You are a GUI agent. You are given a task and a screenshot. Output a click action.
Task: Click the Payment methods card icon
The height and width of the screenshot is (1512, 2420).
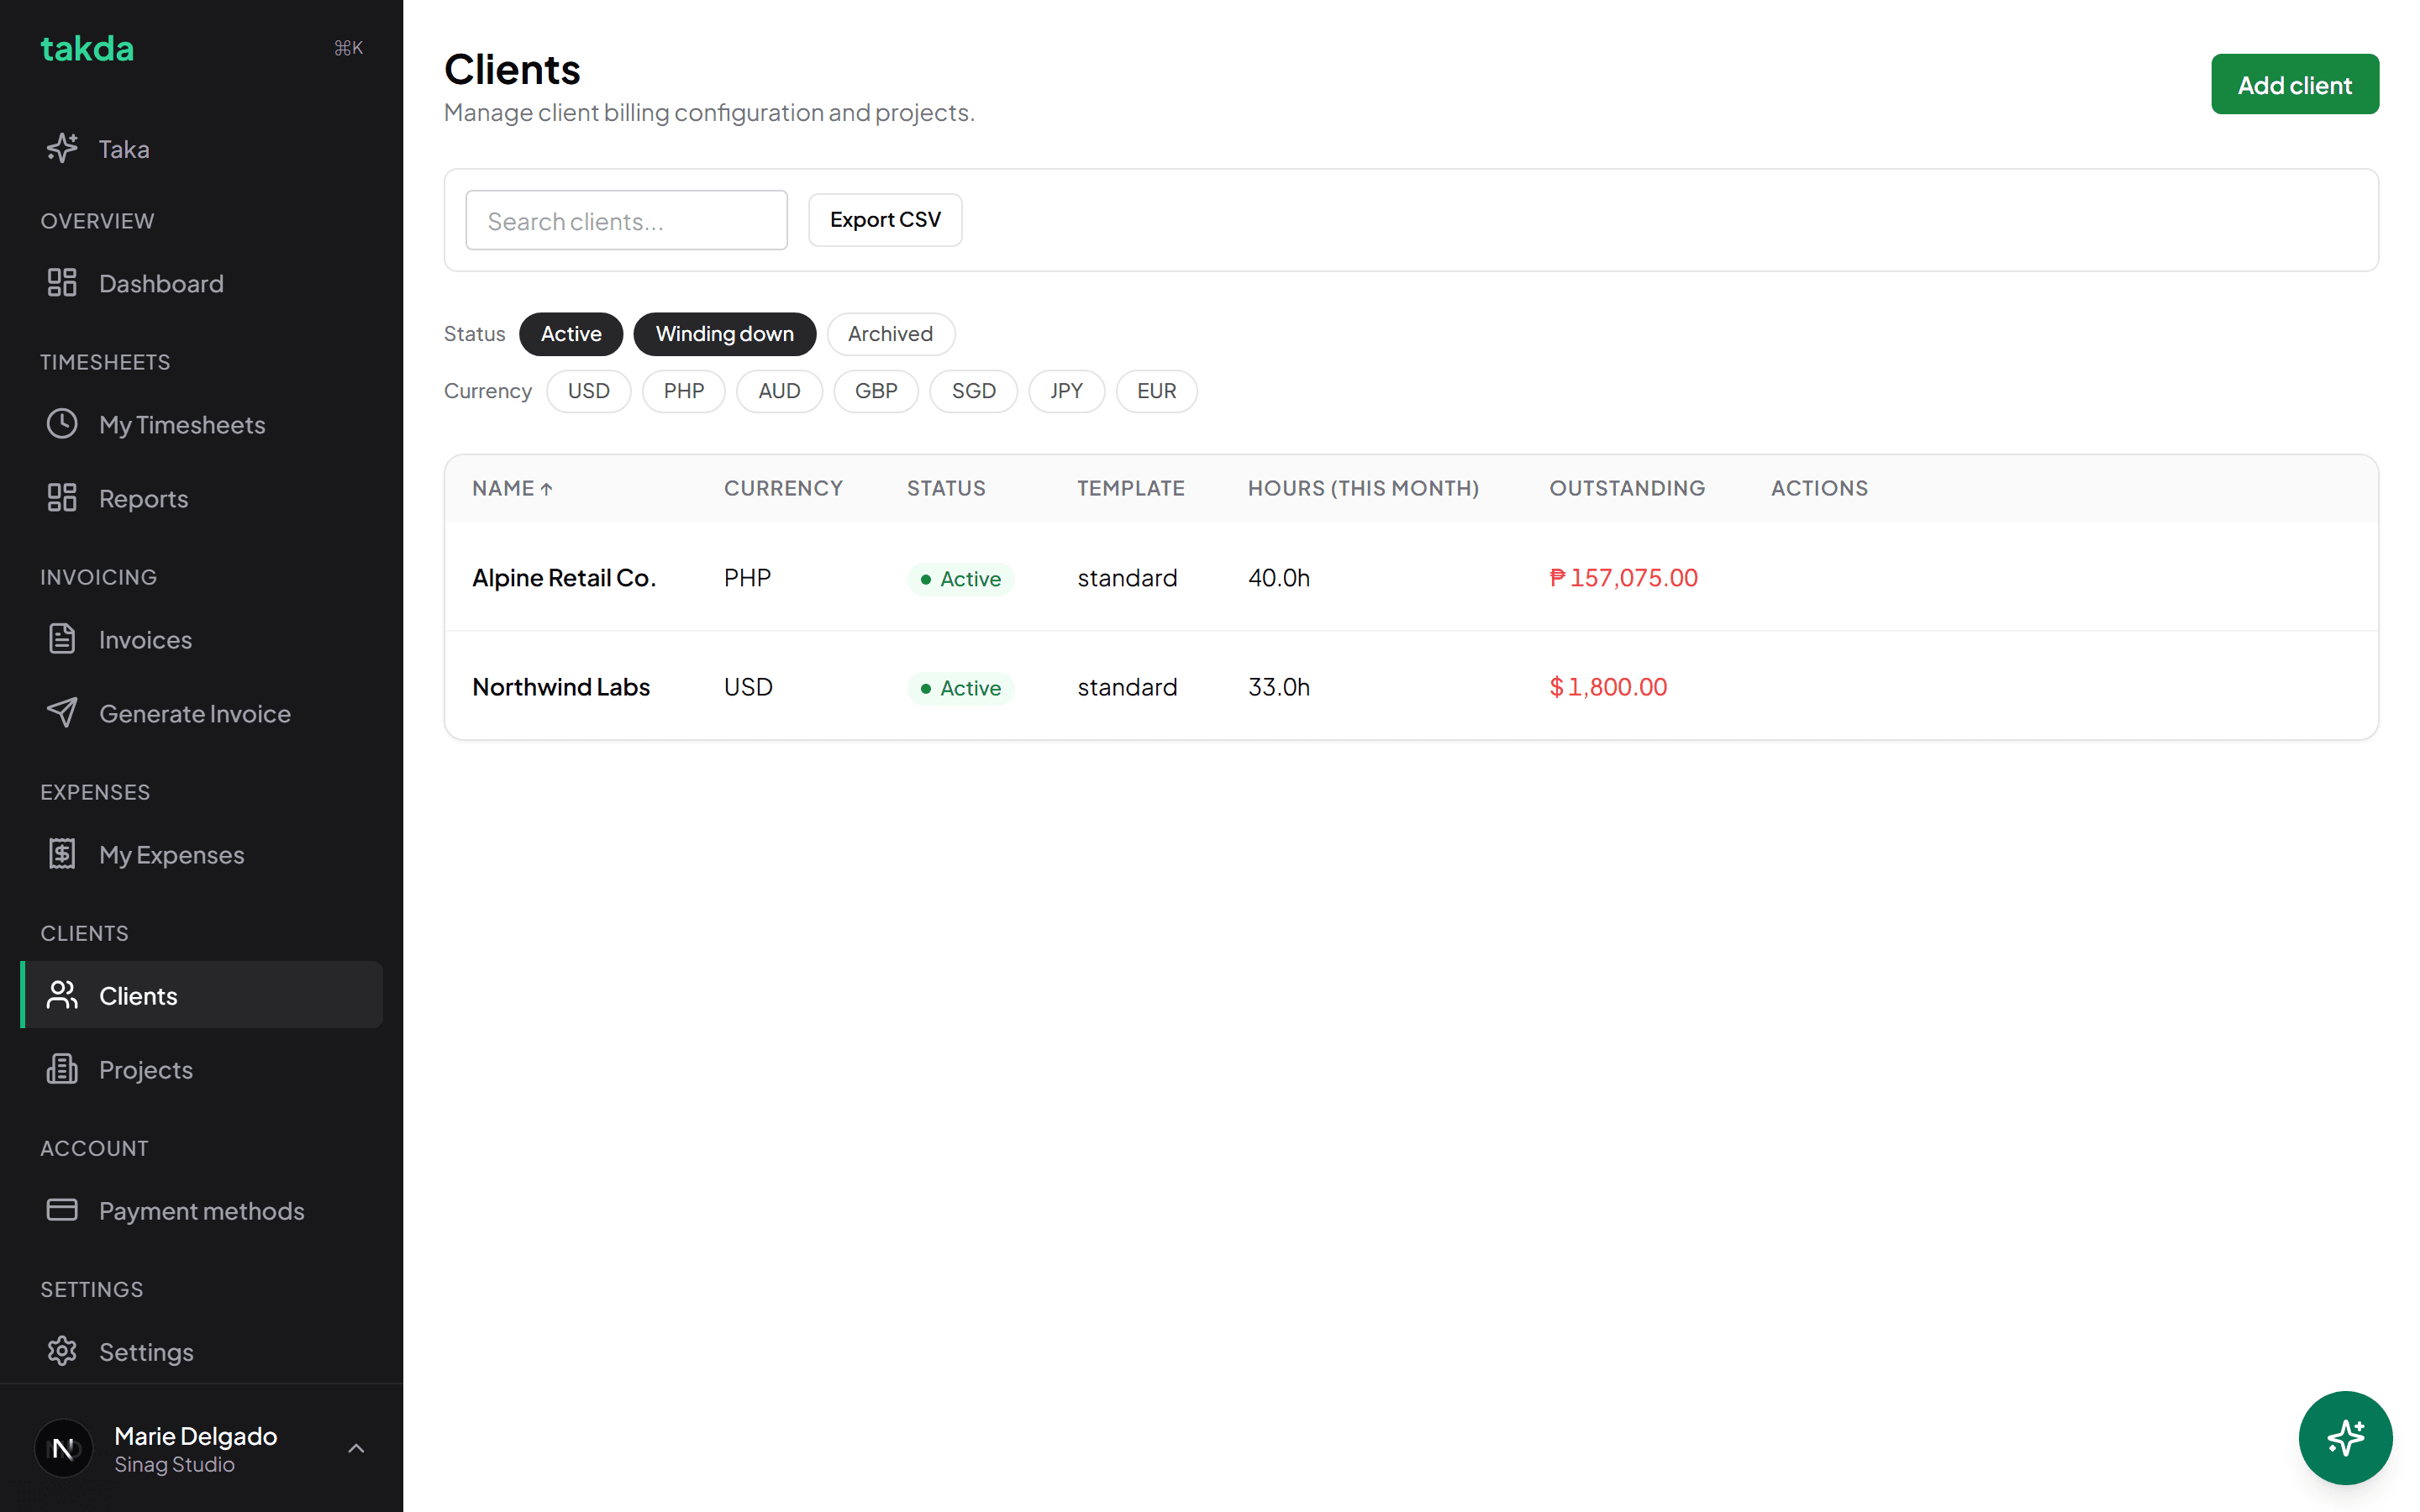62,1210
